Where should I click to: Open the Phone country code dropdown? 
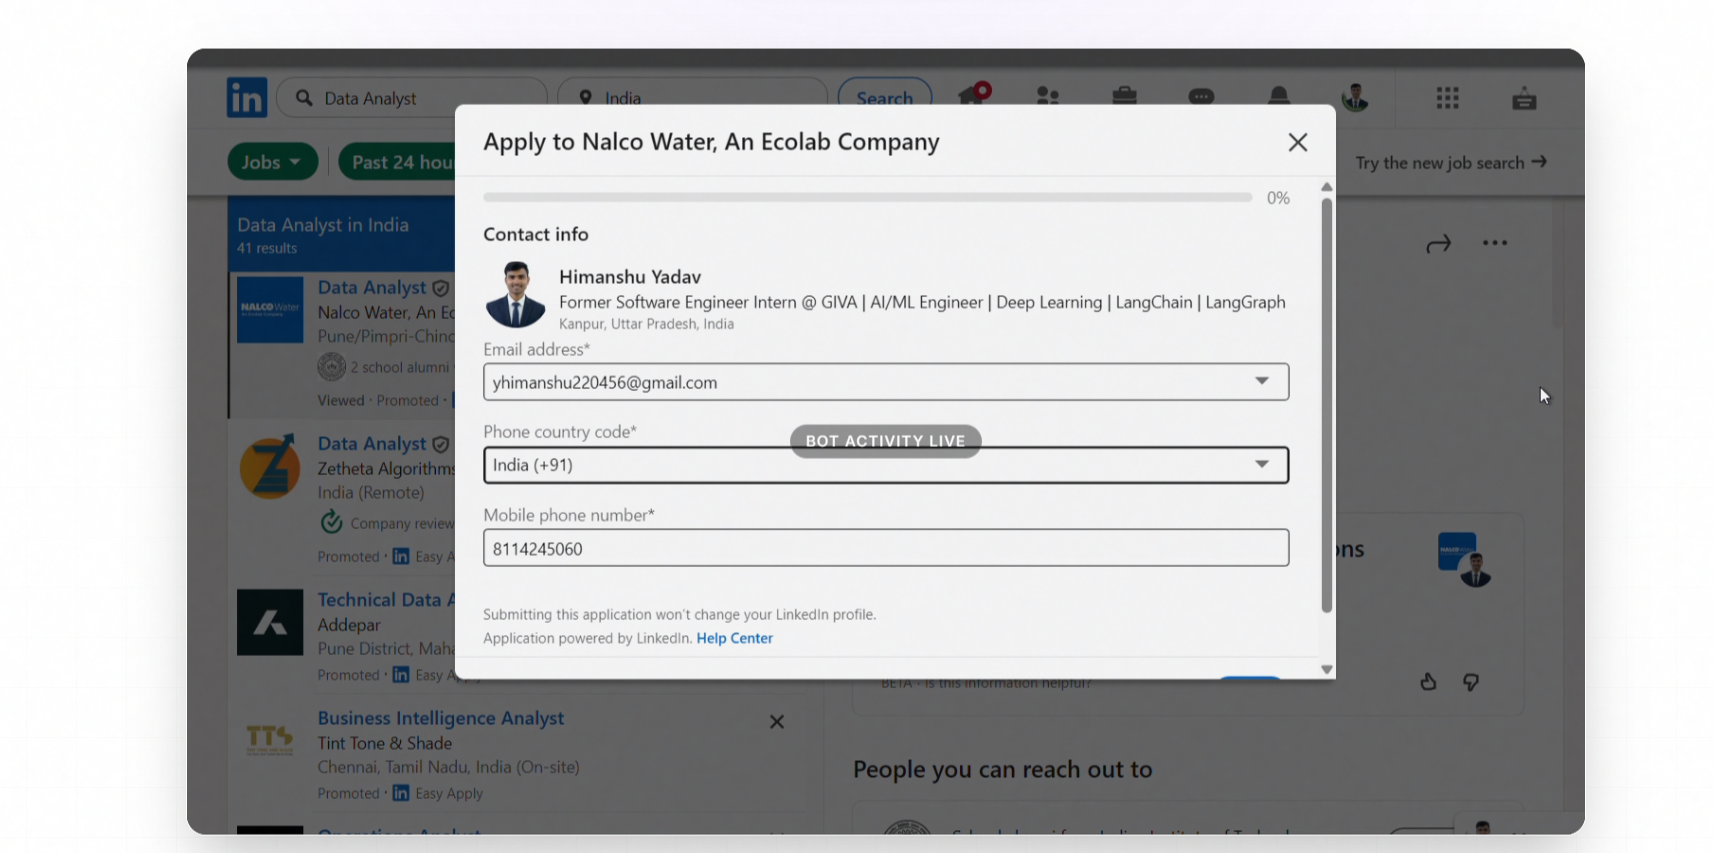pyautogui.click(x=886, y=465)
